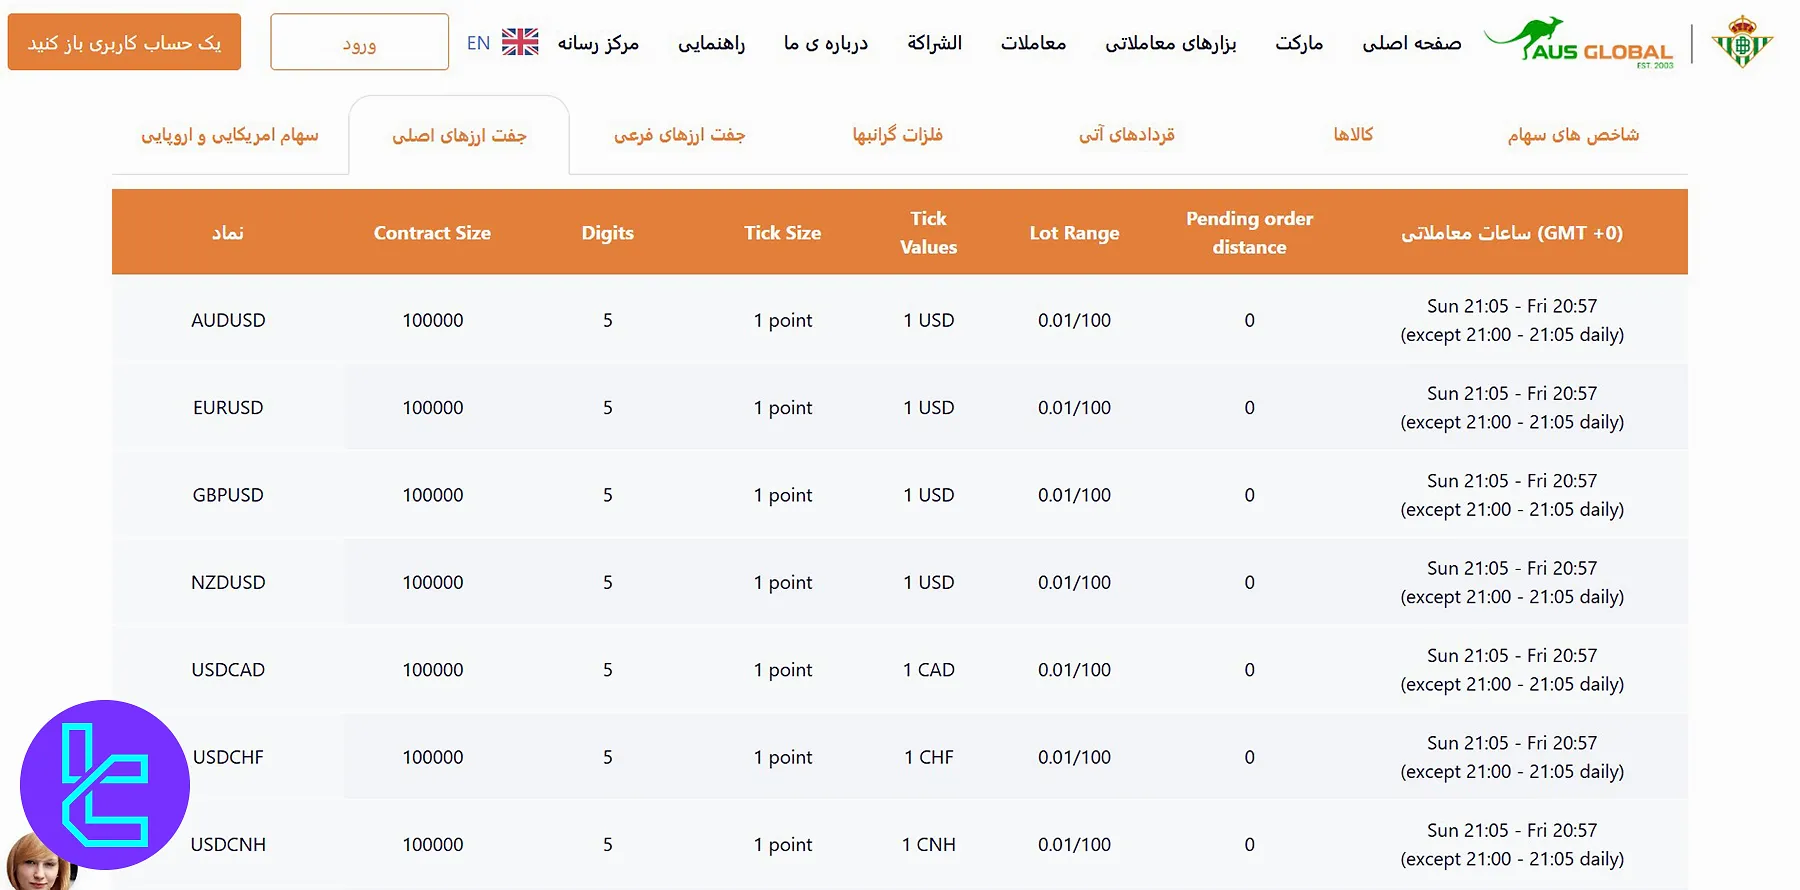Image resolution: width=1800 pixels, height=890 pixels.
Task: Select the جفت ارزهای فرعی tab
Action: 680,135
